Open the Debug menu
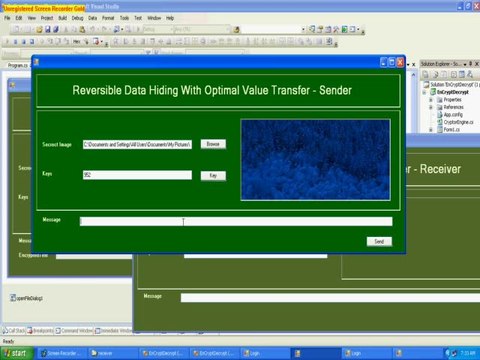 point(77,18)
